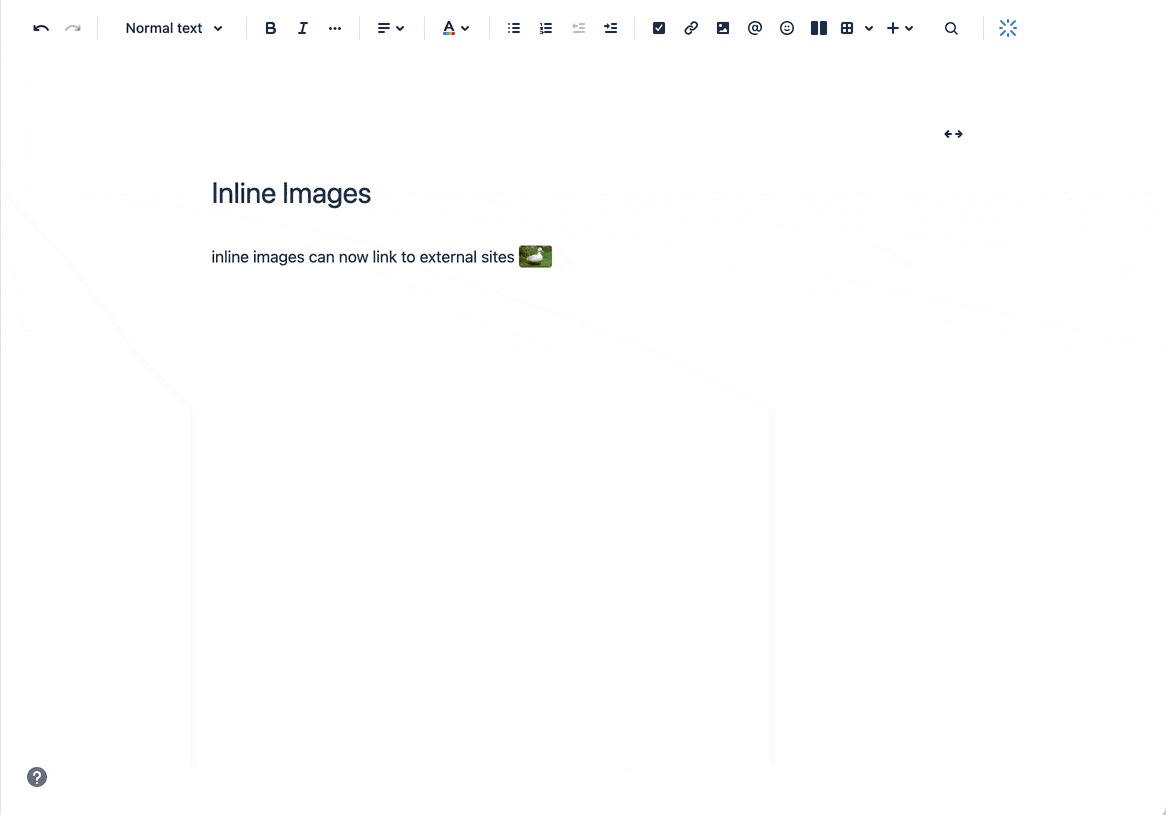Click the add image icon
The height and width of the screenshot is (815, 1166).
tap(723, 28)
